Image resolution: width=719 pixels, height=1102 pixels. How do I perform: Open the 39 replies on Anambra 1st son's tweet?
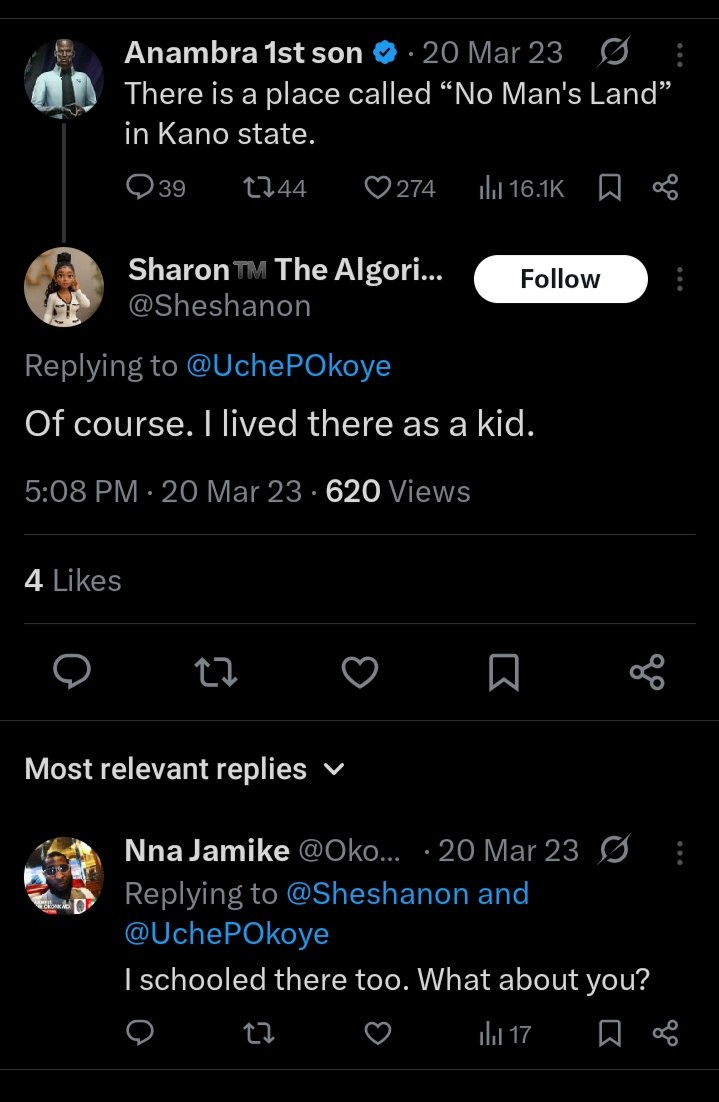coord(157,187)
